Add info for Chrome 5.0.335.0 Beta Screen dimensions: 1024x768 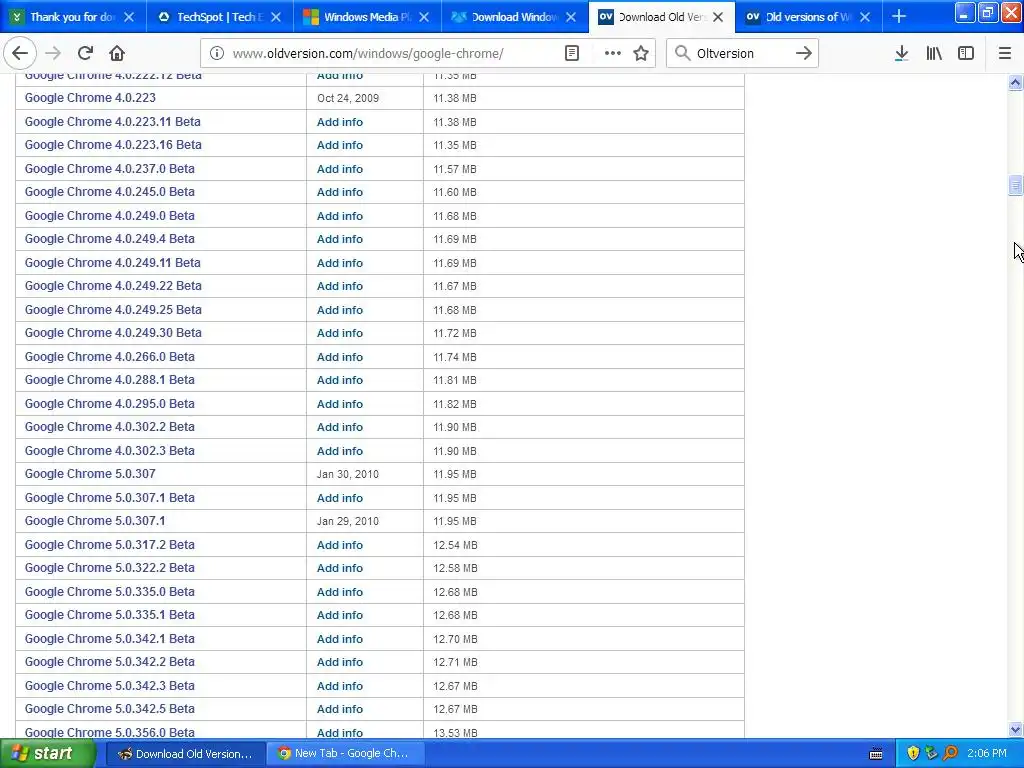coord(340,592)
